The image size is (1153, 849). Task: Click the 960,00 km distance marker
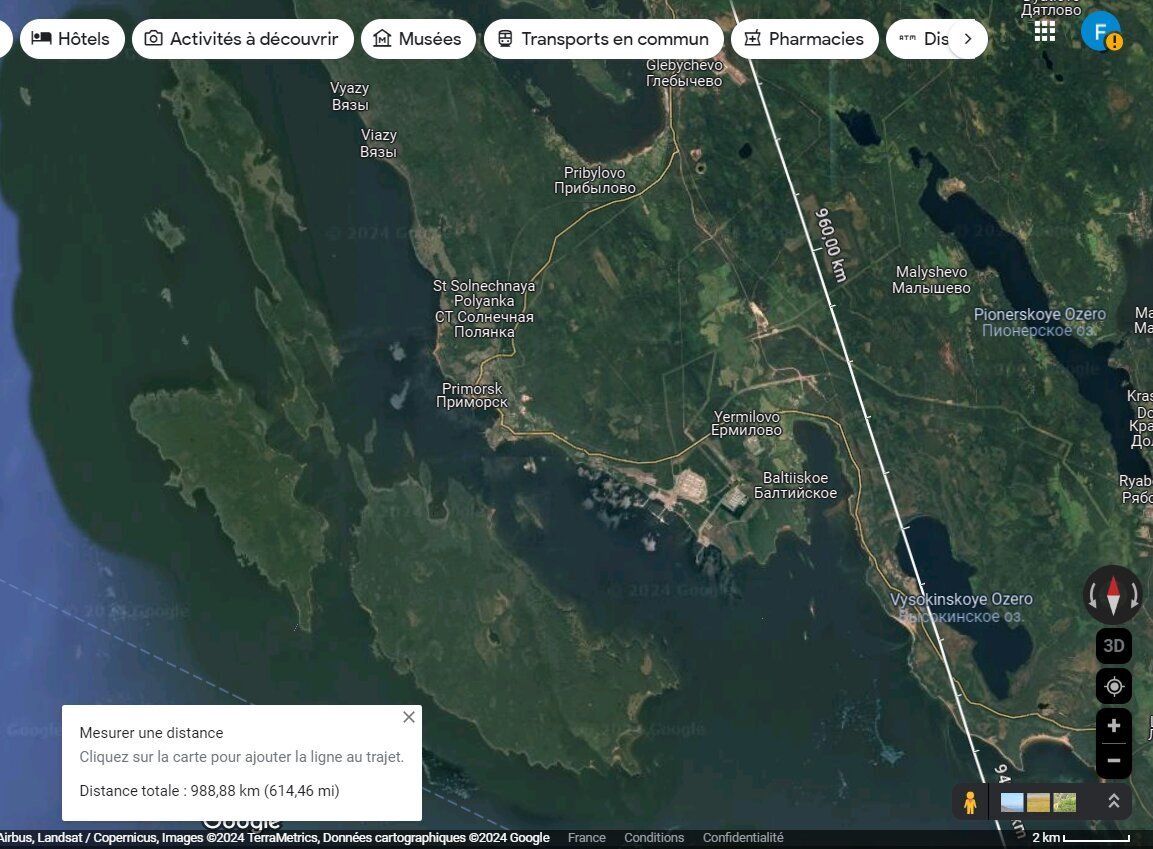coord(831,245)
